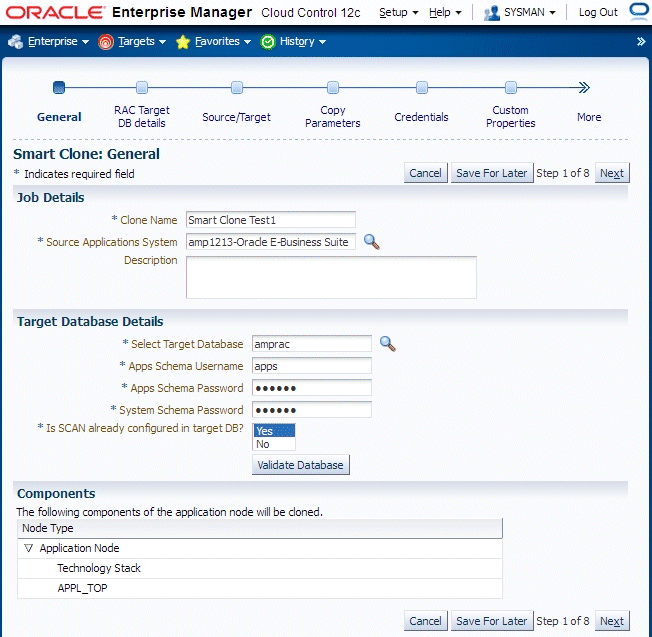Viewport: 652px width, 637px height.
Task: Select the Application Node row text
Action: (79, 548)
